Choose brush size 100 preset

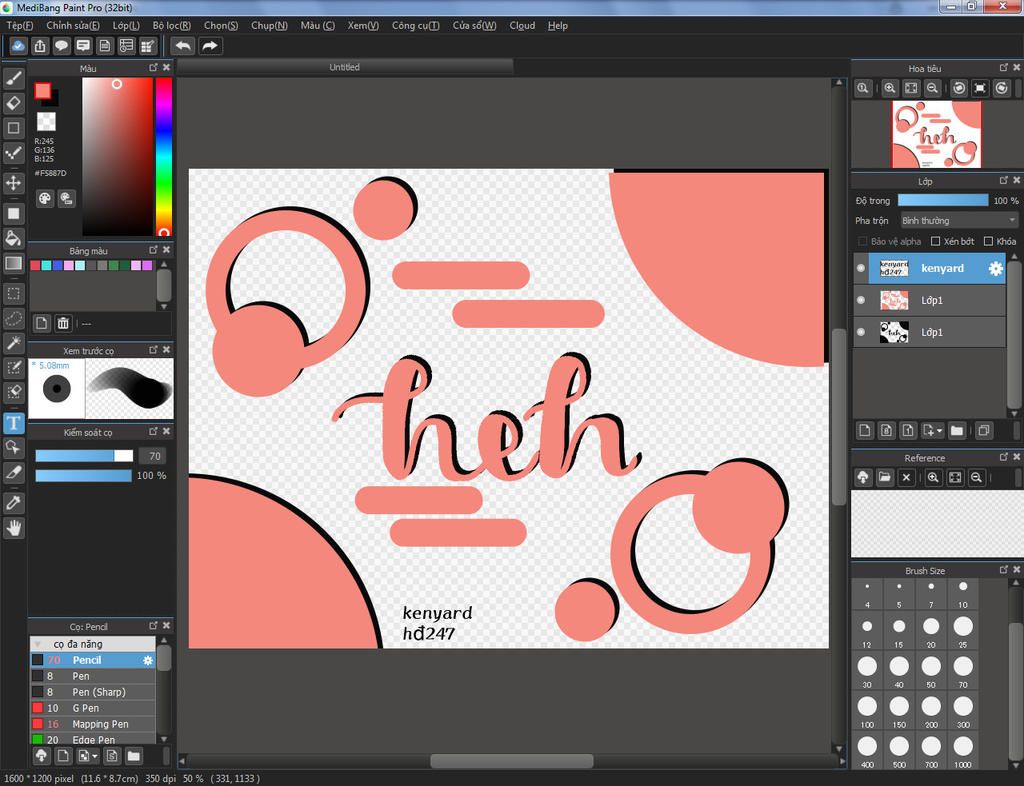(867, 710)
